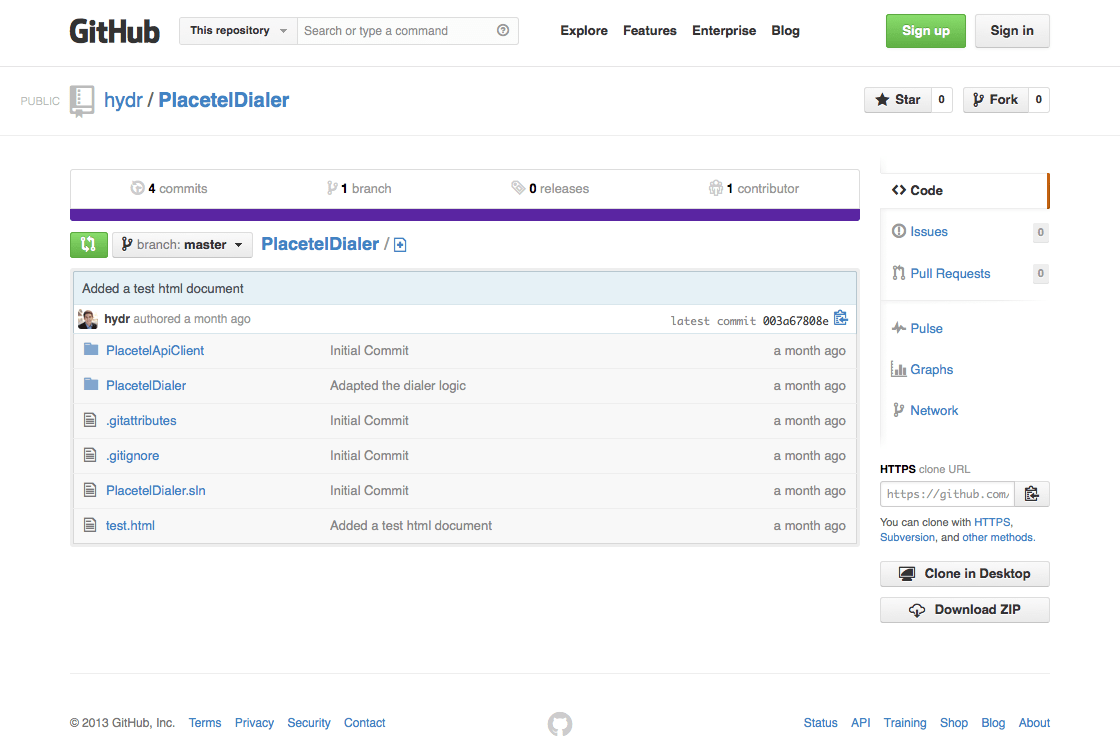Image resolution: width=1120 pixels, height=753 pixels.
Task: Click the green Sign up button
Action: pyautogui.click(x=926, y=31)
